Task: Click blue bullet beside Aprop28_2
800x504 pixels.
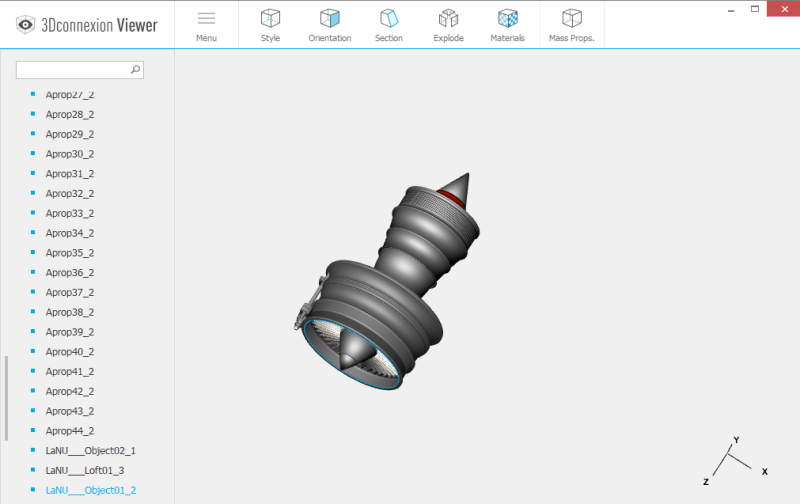Action: [33, 113]
